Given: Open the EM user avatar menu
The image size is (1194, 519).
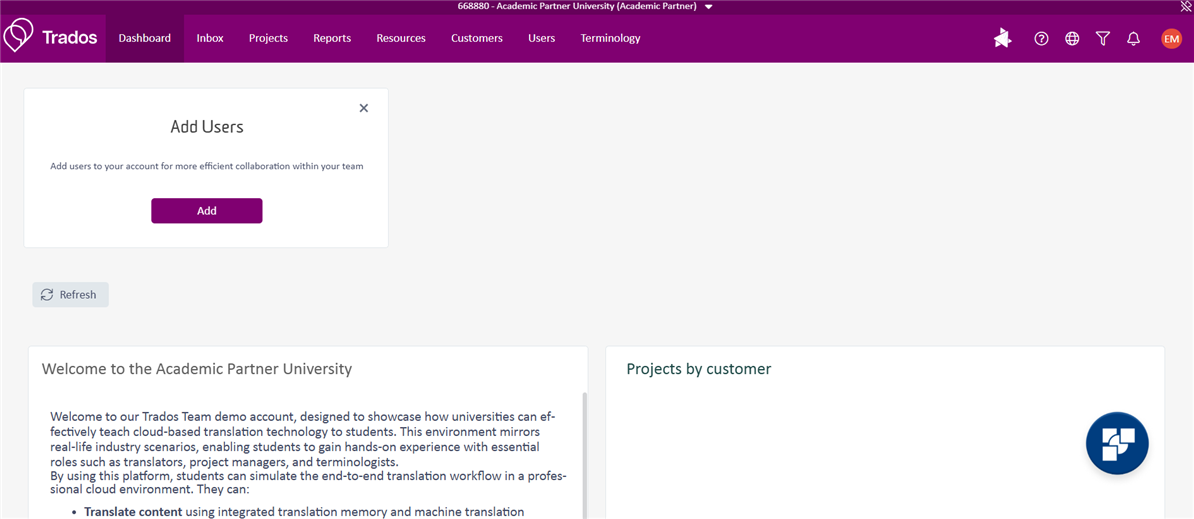Looking at the screenshot, I should coord(1171,39).
